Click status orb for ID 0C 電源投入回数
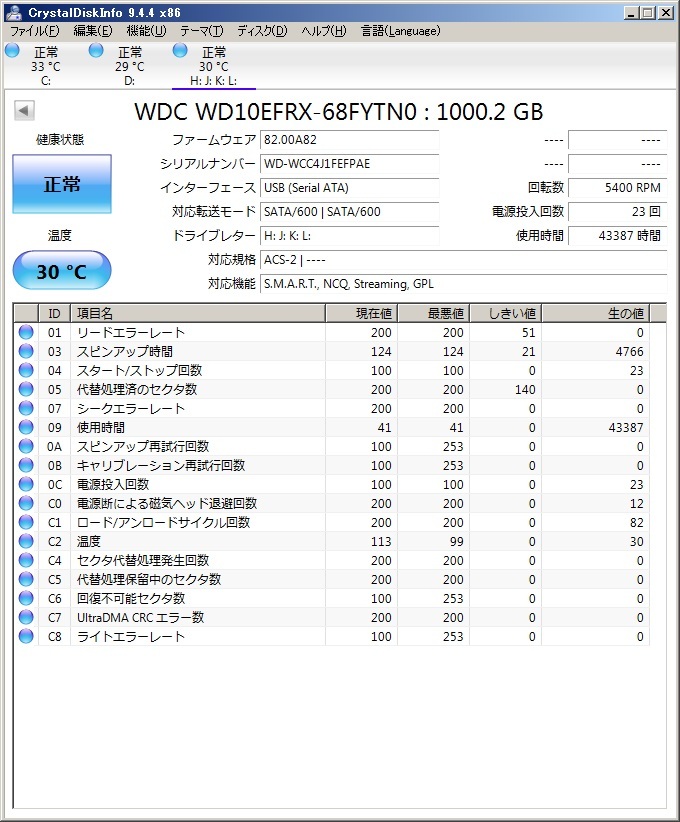The image size is (680, 822). (x=26, y=484)
